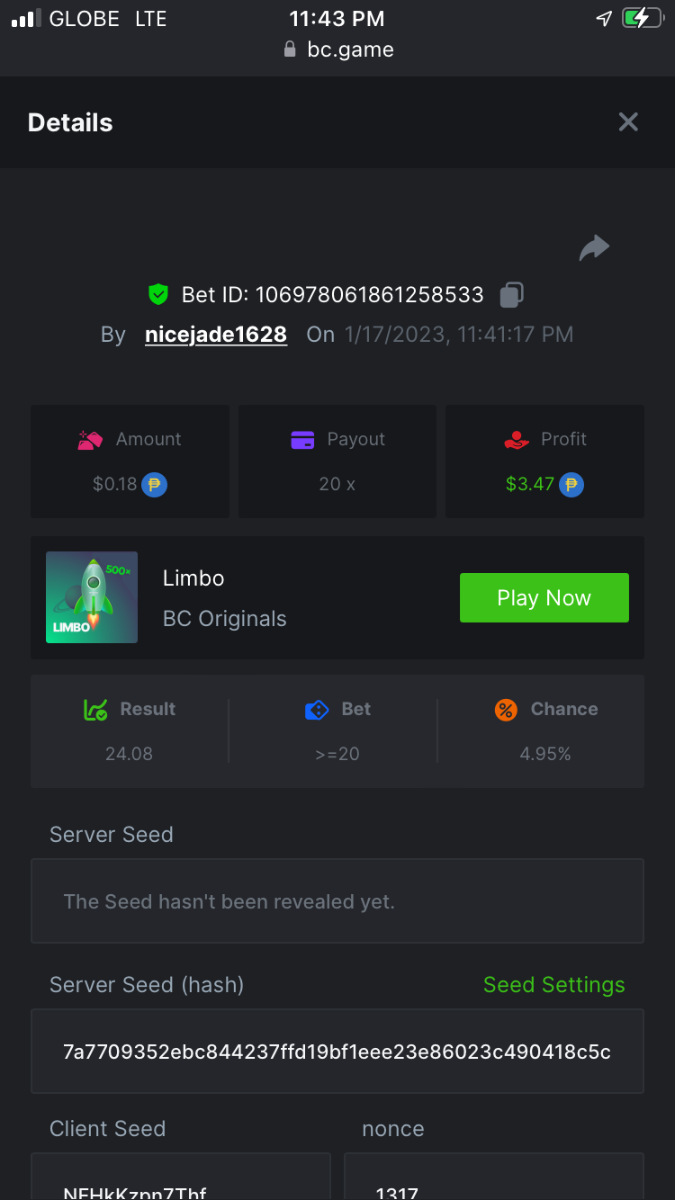Click the purple Payout card icon

pyautogui.click(x=303, y=439)
